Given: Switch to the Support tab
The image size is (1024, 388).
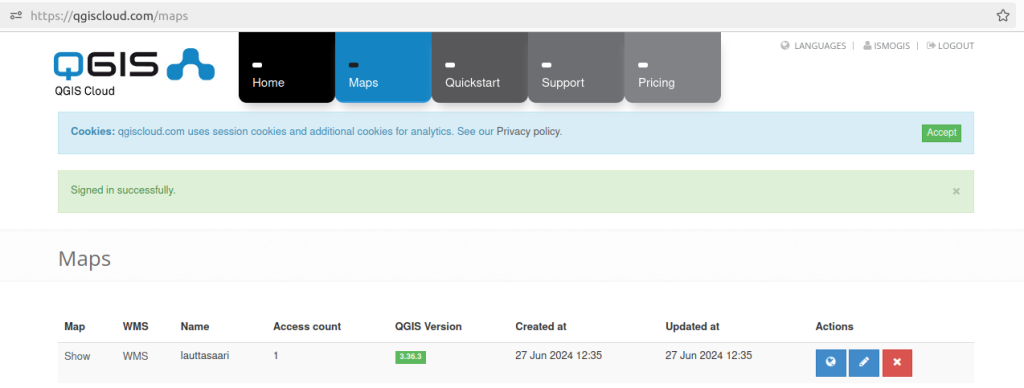Looking at the screenshot, I should [x=576, y=67].
